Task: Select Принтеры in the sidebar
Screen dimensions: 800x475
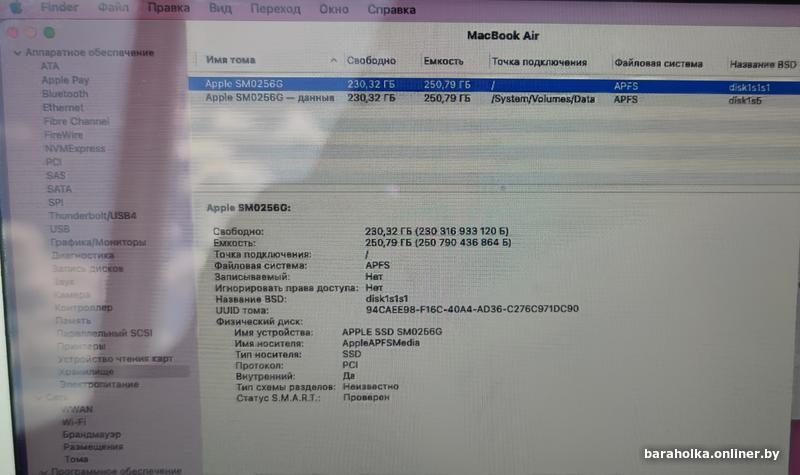Action: pos(81,346)
